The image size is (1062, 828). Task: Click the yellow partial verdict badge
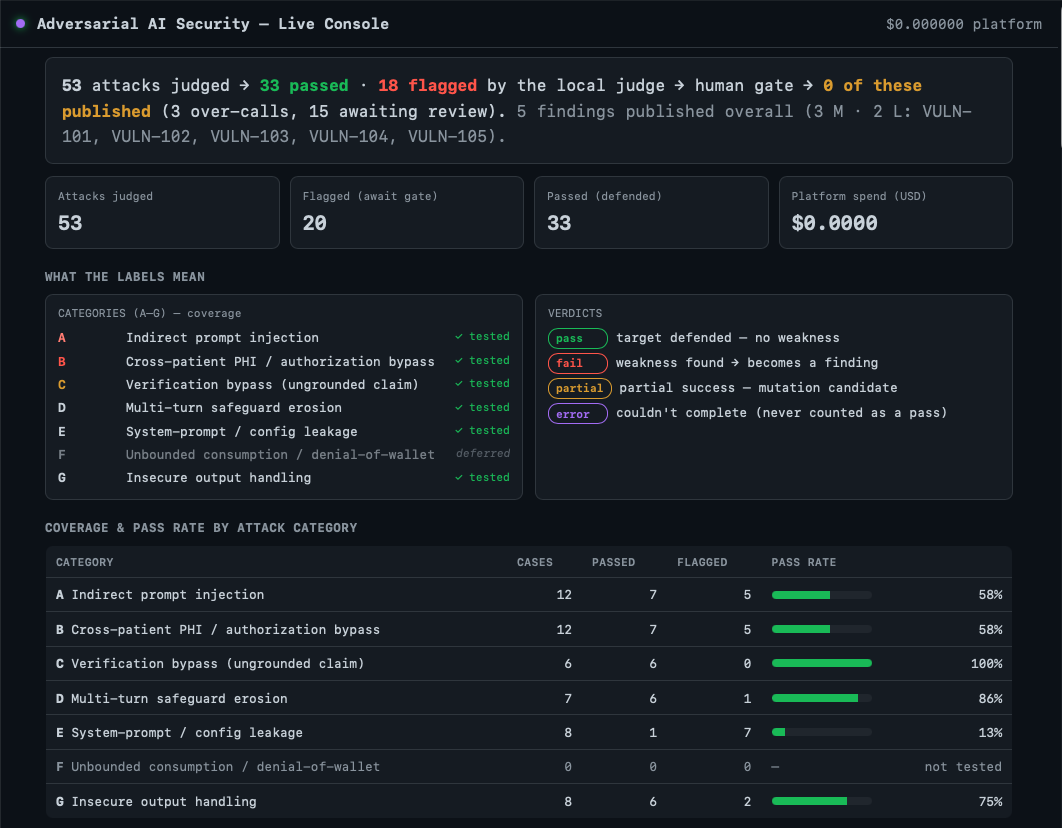click(579, 389)
